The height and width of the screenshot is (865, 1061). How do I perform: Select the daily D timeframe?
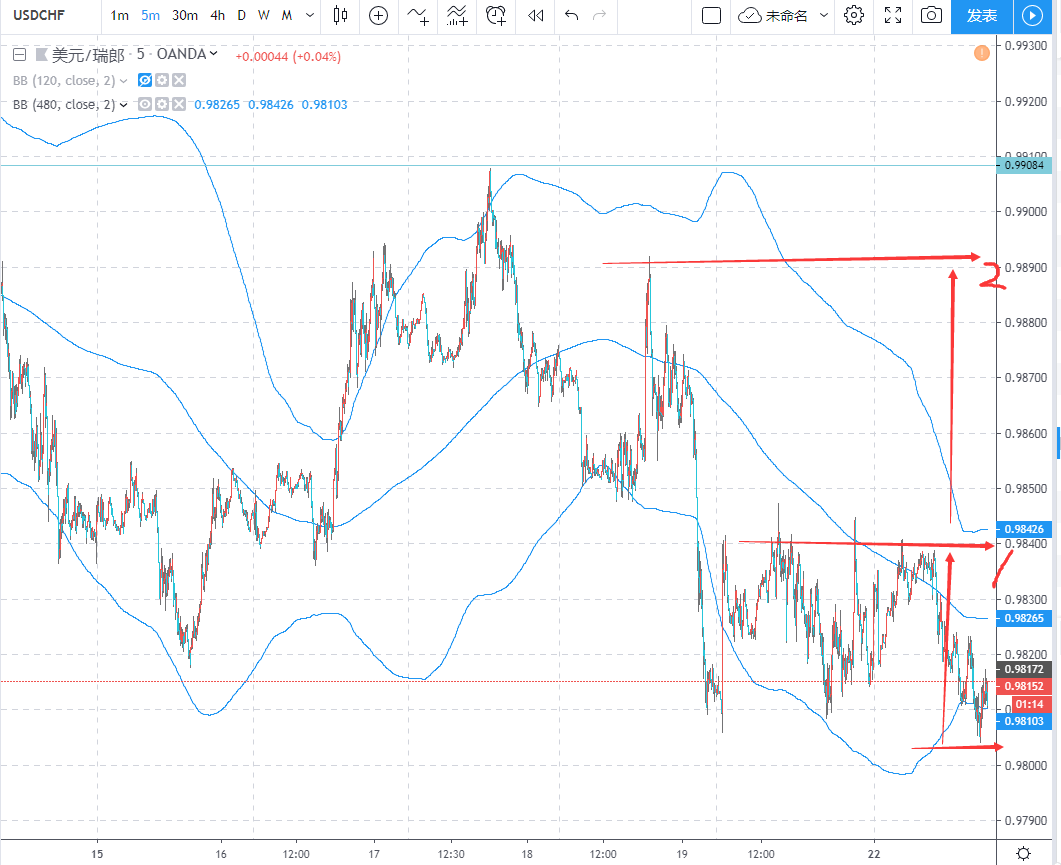tap(242, 15)
